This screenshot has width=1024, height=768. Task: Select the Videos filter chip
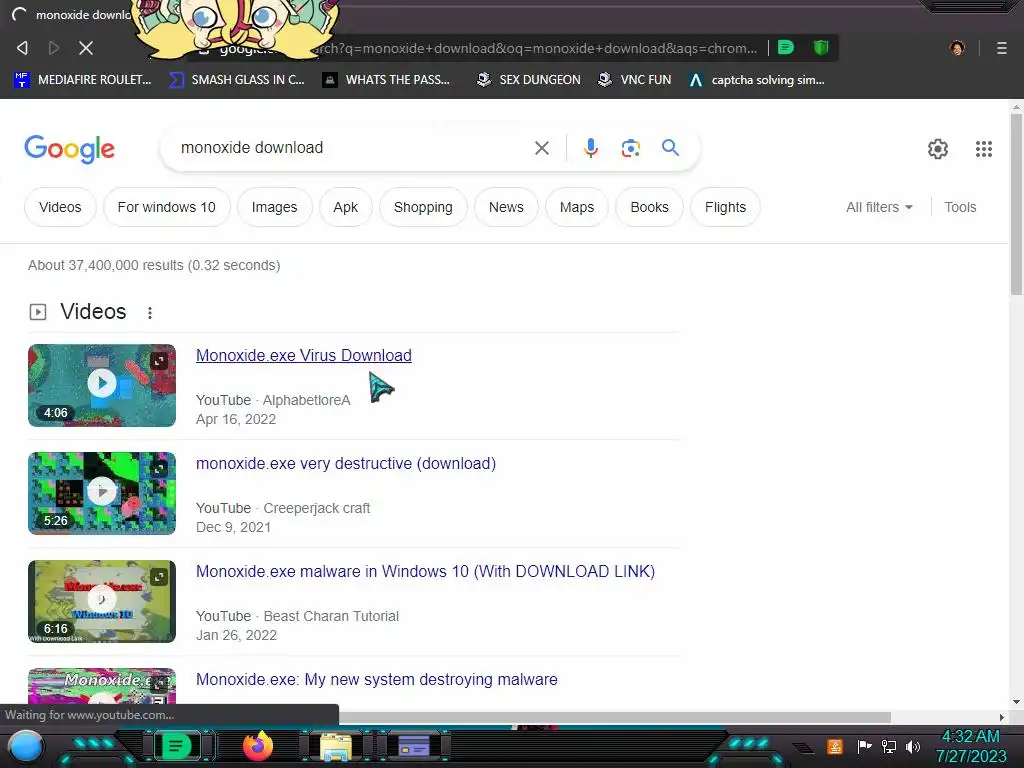(x=60, y=207)
